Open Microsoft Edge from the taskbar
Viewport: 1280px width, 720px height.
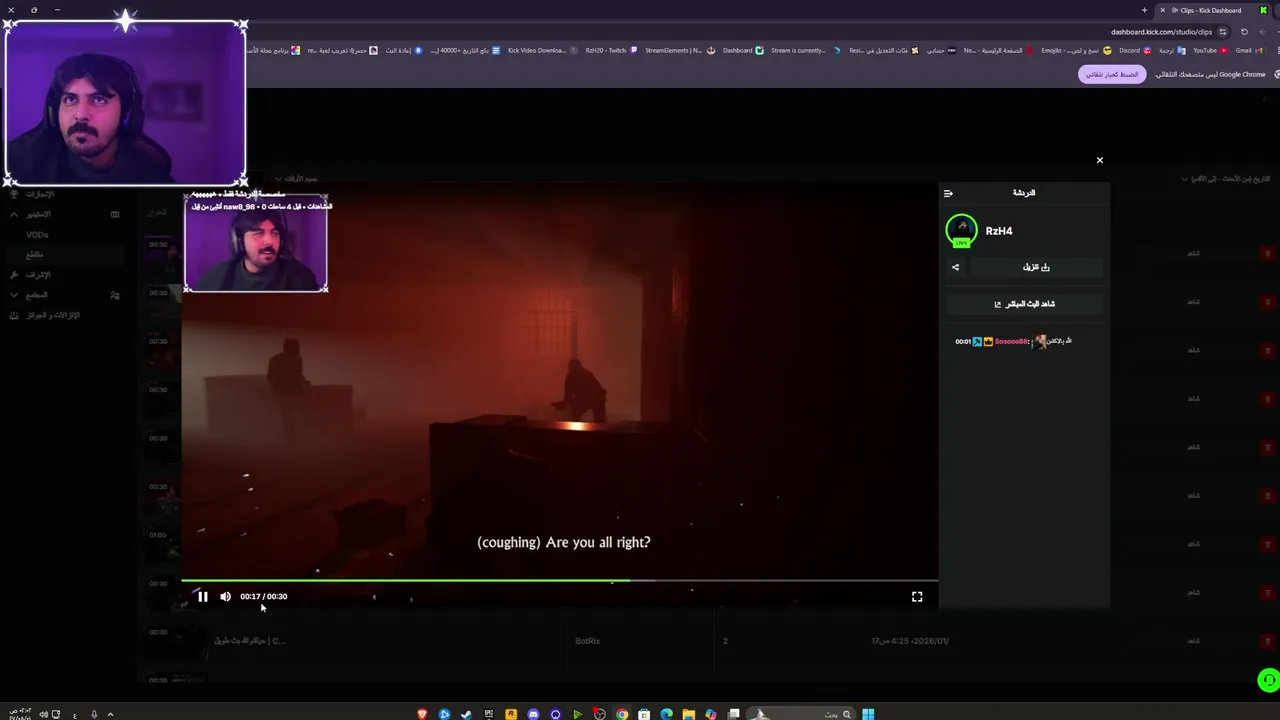[x=666, y=714]
